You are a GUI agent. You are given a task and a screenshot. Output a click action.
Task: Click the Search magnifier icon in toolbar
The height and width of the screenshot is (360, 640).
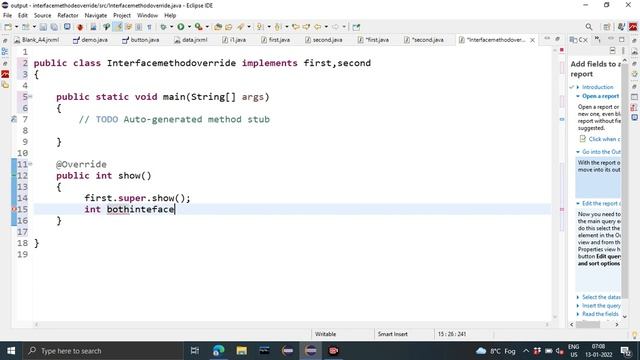coord(589,27)
